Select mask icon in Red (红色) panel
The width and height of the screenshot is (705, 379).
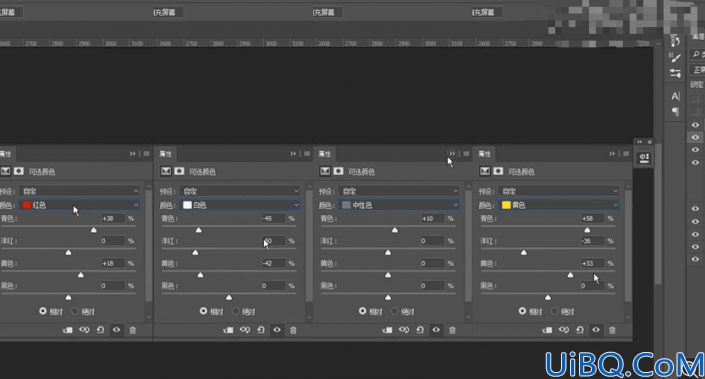[19, 171]
